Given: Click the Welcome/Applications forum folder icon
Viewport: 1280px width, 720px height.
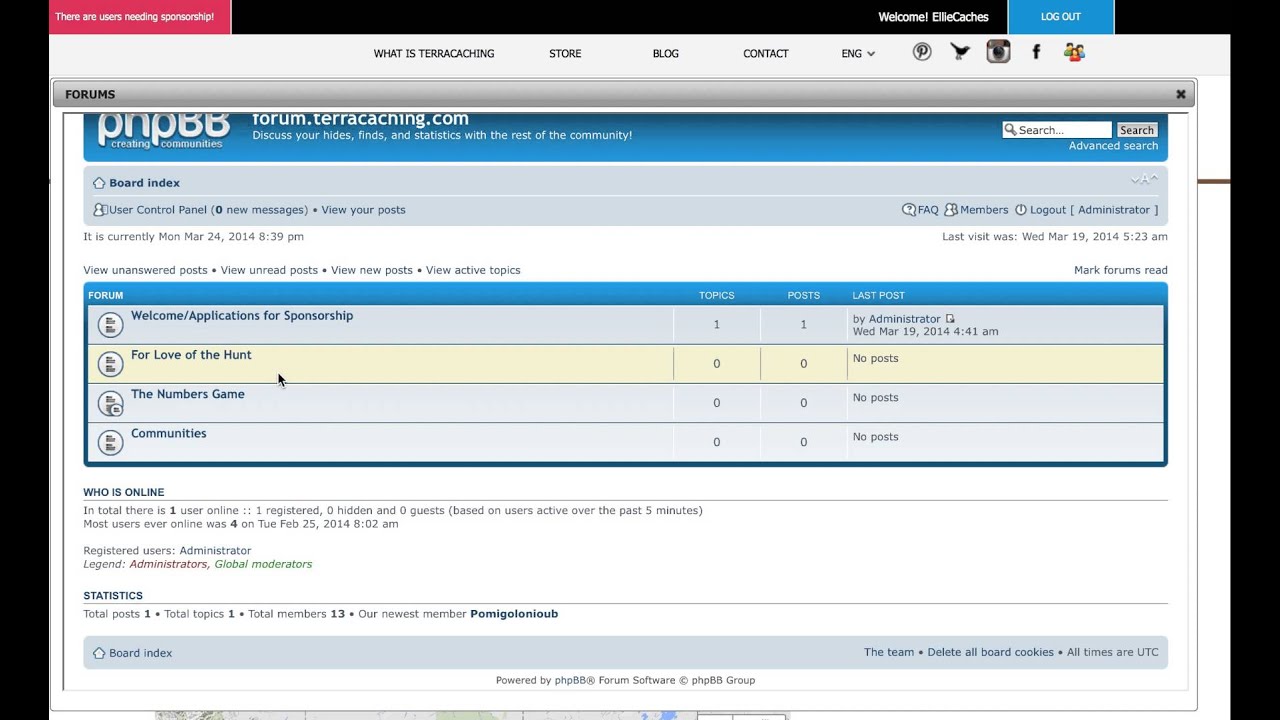Looking at the screenshot, I should 110,324.
